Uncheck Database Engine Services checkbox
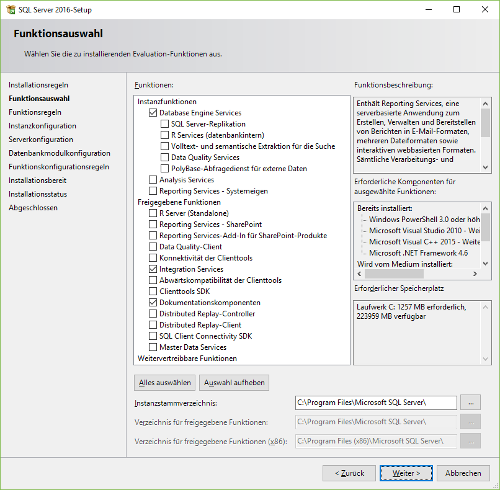The width and height of the screenshot is (500, 490). tap(153, 113)
